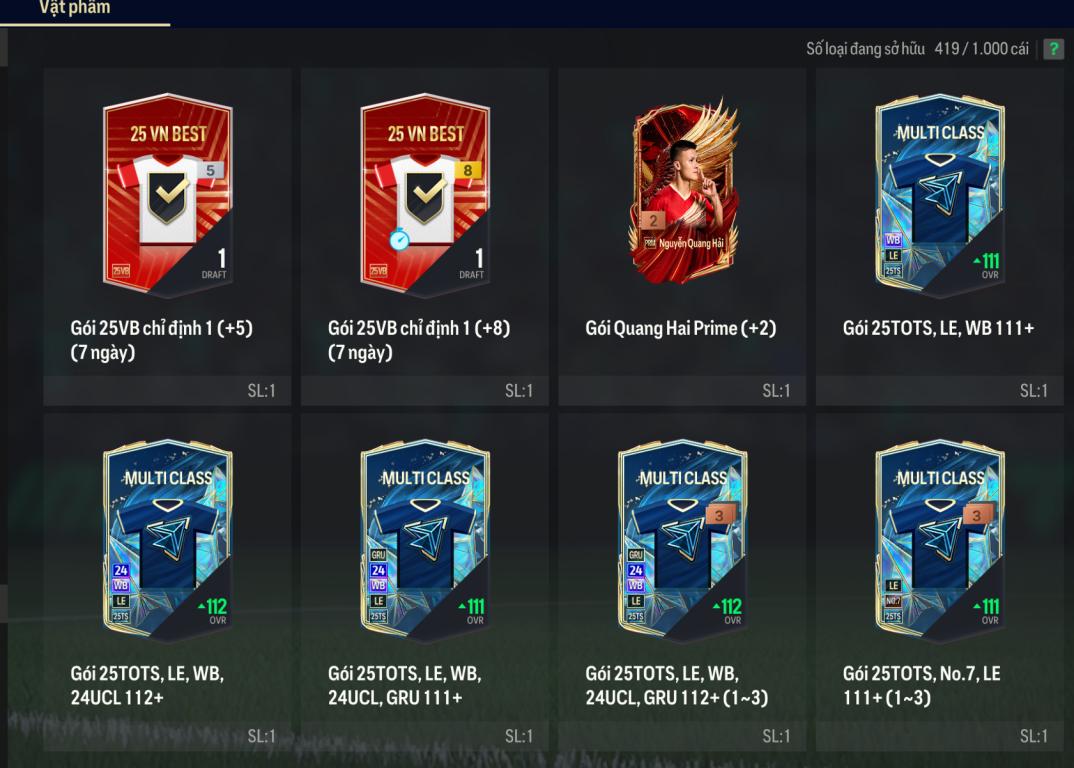1074x768 pixels.
Task: Click the GRU badge on 24UCL, GRU 111+ pack
Action: click(378, 555)
